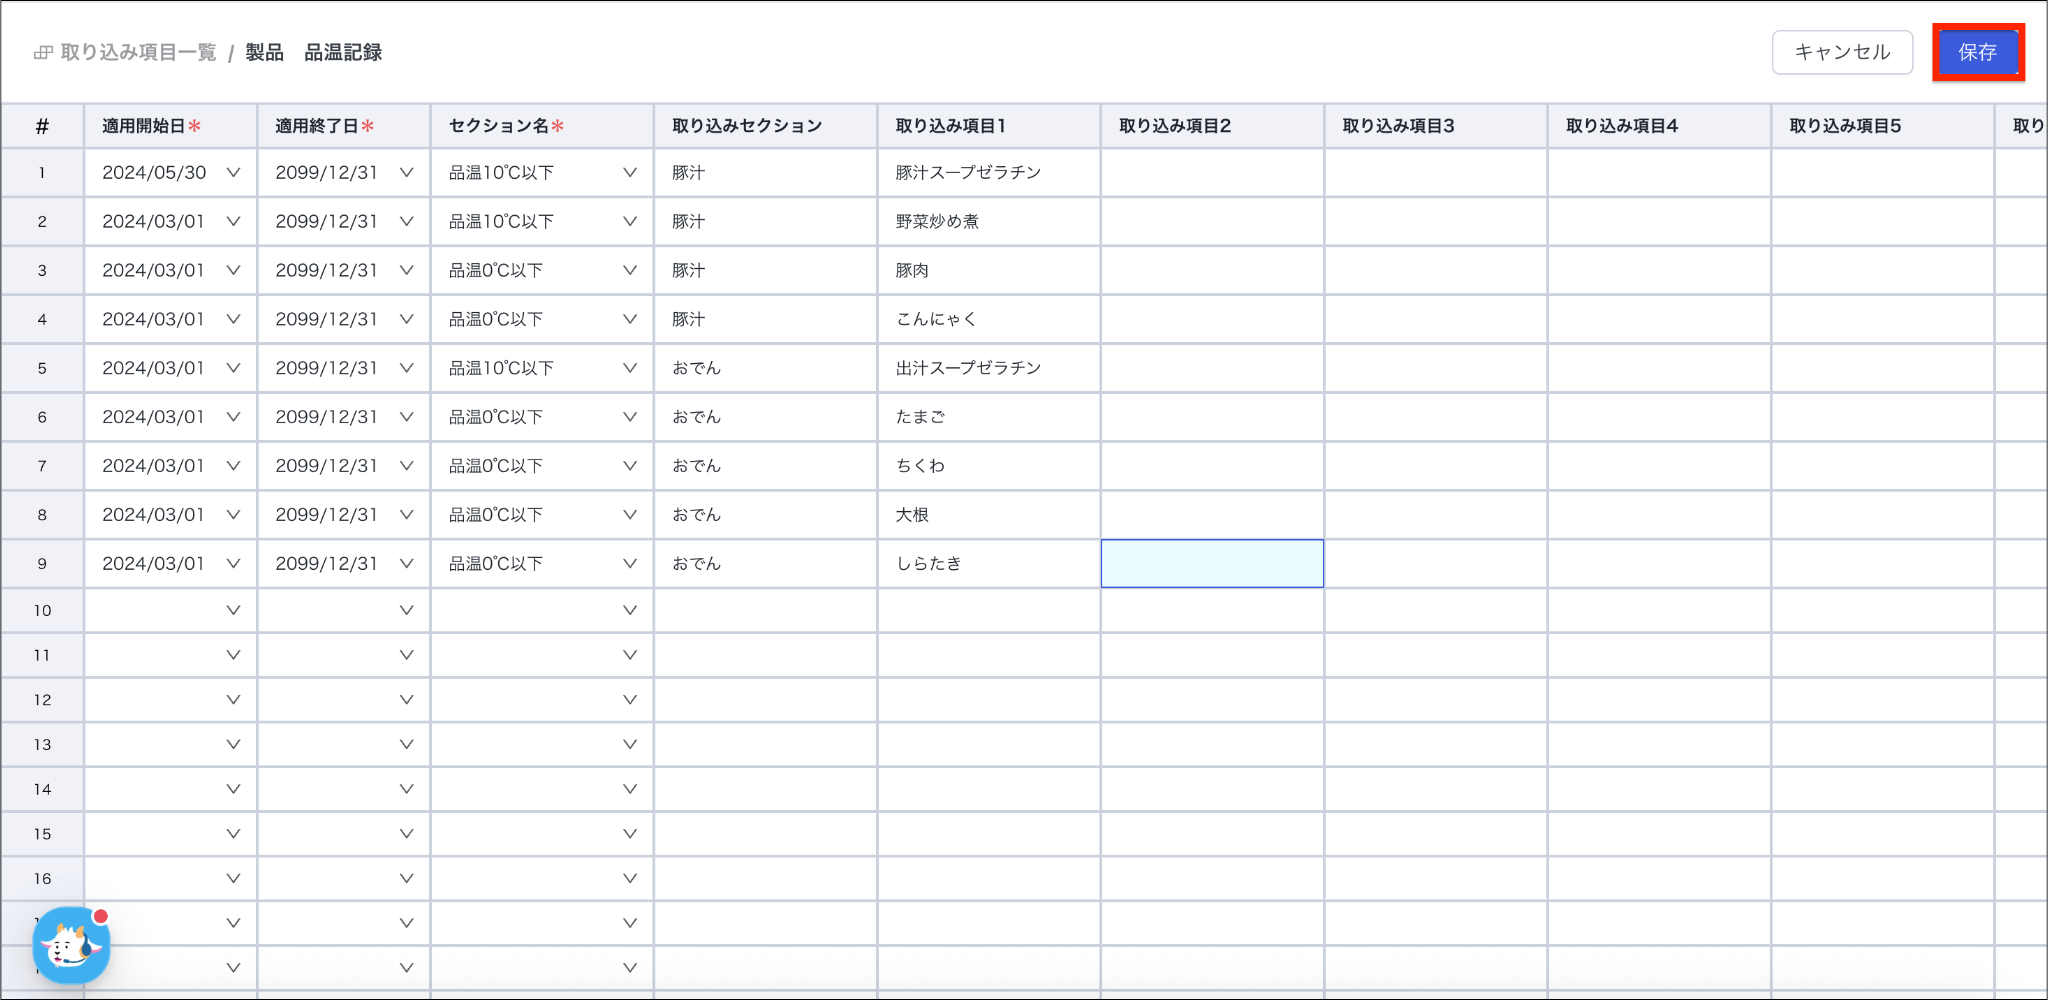This screenshot has height=1000, width=2048.
Task: Open row 8 セクション名 品温0℃以下 dropdown
Action: [542, 515]
